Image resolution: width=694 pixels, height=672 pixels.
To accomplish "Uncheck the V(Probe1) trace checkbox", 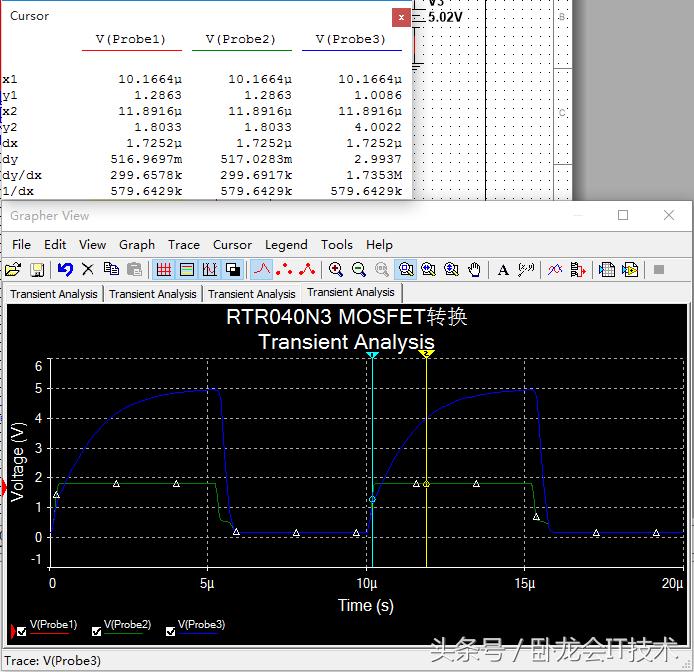I will 22,631.
